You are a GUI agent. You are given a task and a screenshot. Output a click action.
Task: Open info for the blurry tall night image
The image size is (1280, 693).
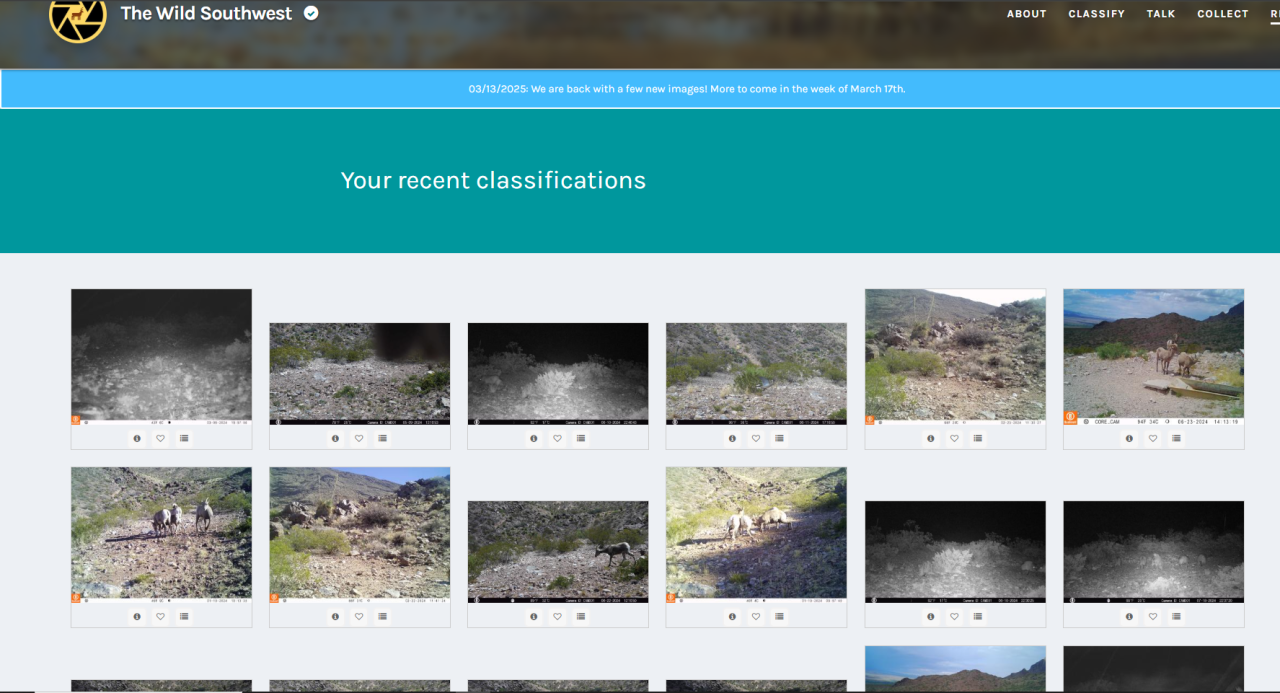point(137,438)
